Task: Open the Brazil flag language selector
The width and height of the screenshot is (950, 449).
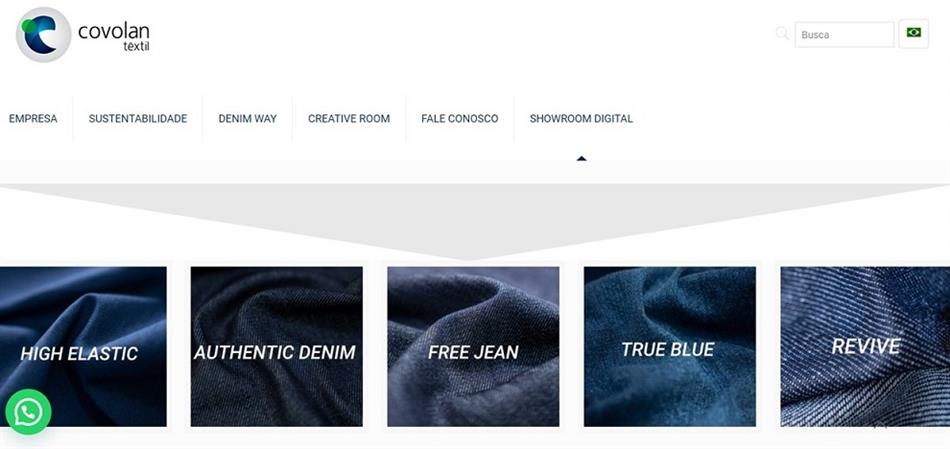Action: pos(914,33)
